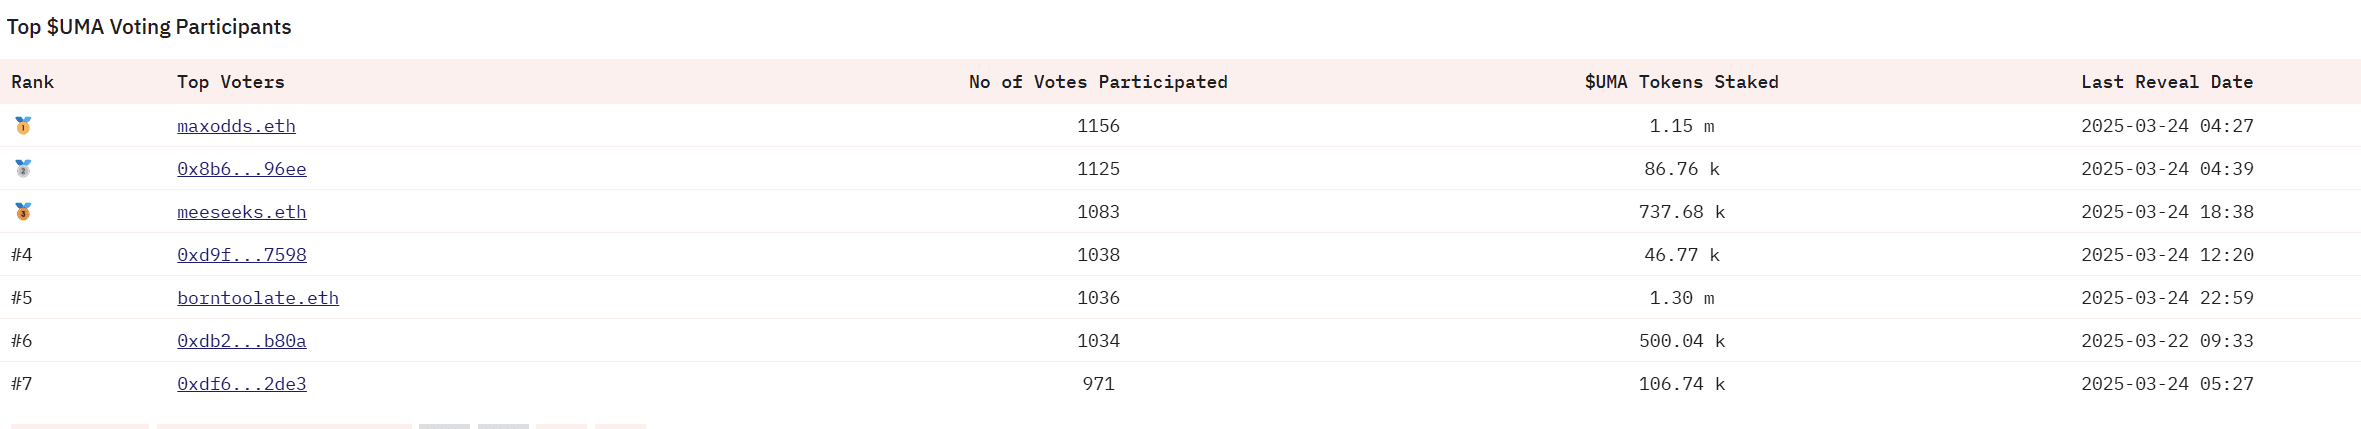Select the 1156 votes cell
2361x429 pixels.
tap(1098, 126)
